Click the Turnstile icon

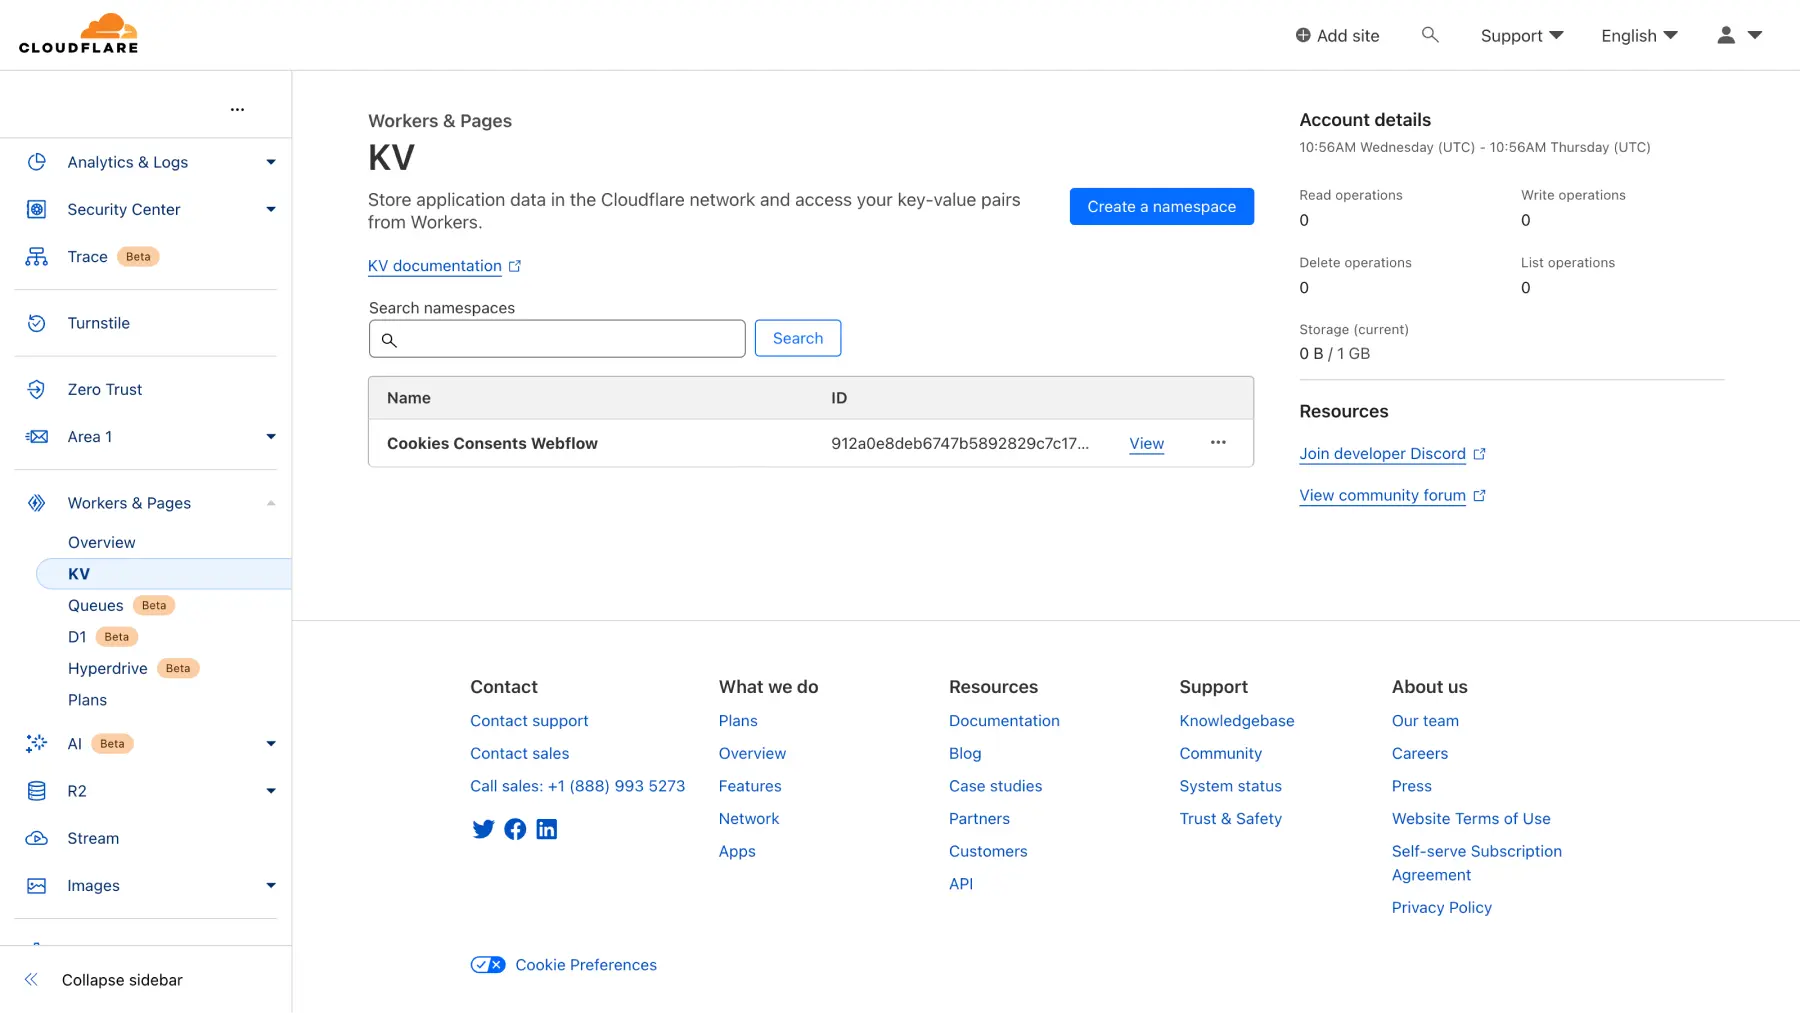(x=37, y=323)
